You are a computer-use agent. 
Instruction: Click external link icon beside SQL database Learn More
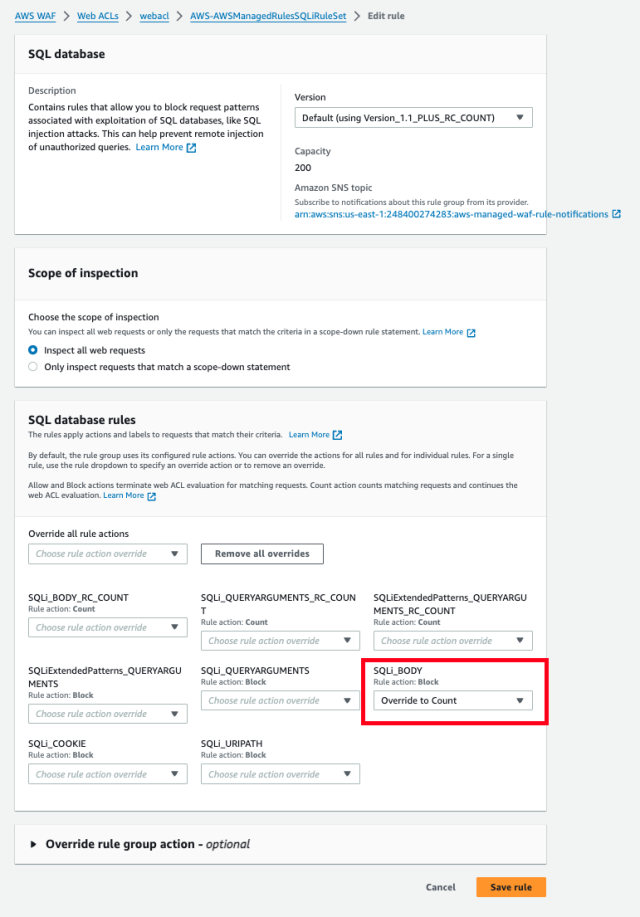click(191, 148)
